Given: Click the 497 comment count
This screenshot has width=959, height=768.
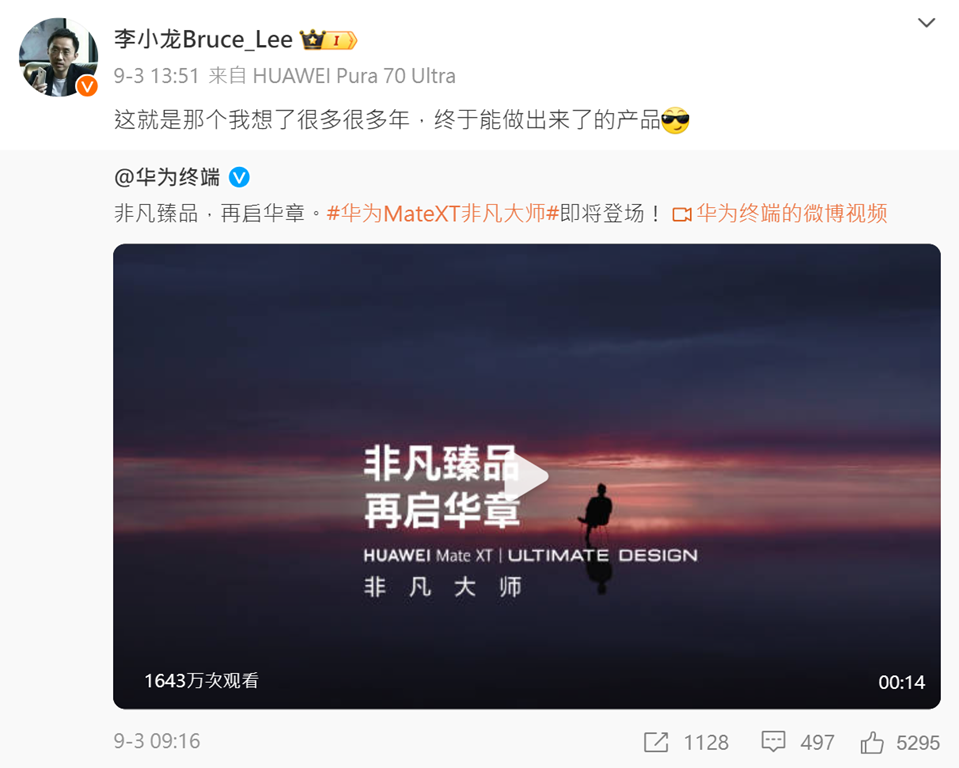Looking at the screenshot, I should (817, 742).
